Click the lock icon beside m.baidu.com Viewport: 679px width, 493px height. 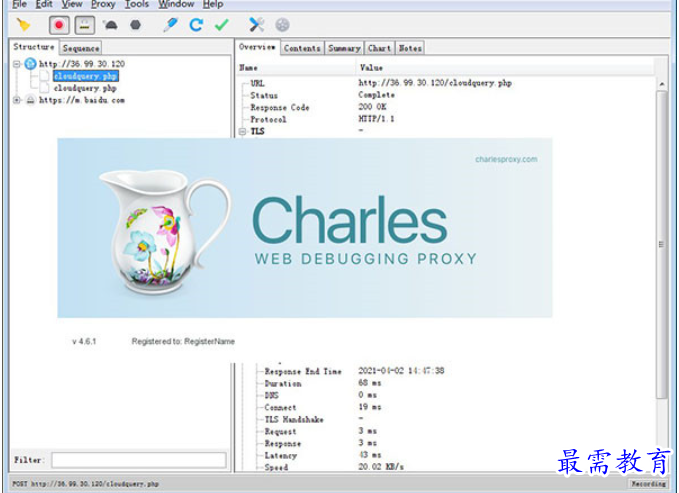tap(30, 101)
